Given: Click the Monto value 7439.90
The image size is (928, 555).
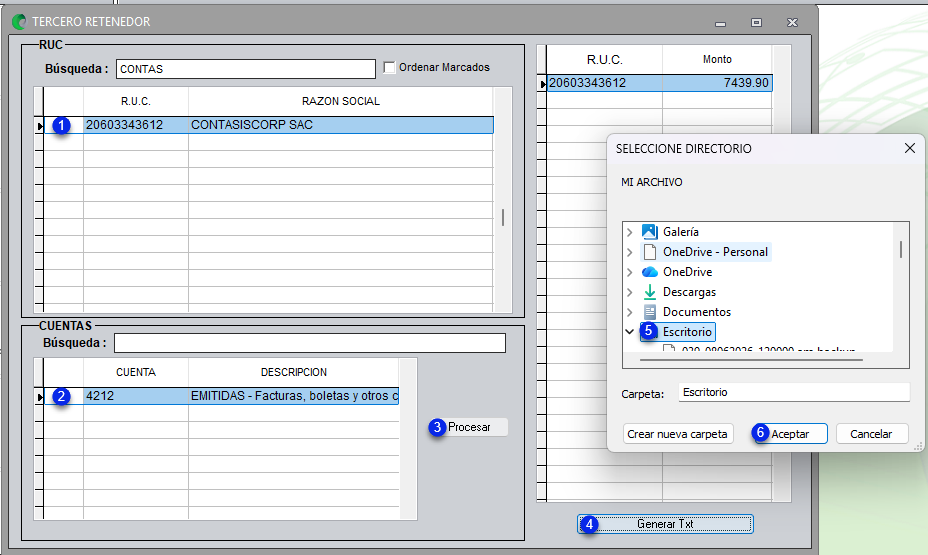Looking at the screenshot, I should [717, 83].
